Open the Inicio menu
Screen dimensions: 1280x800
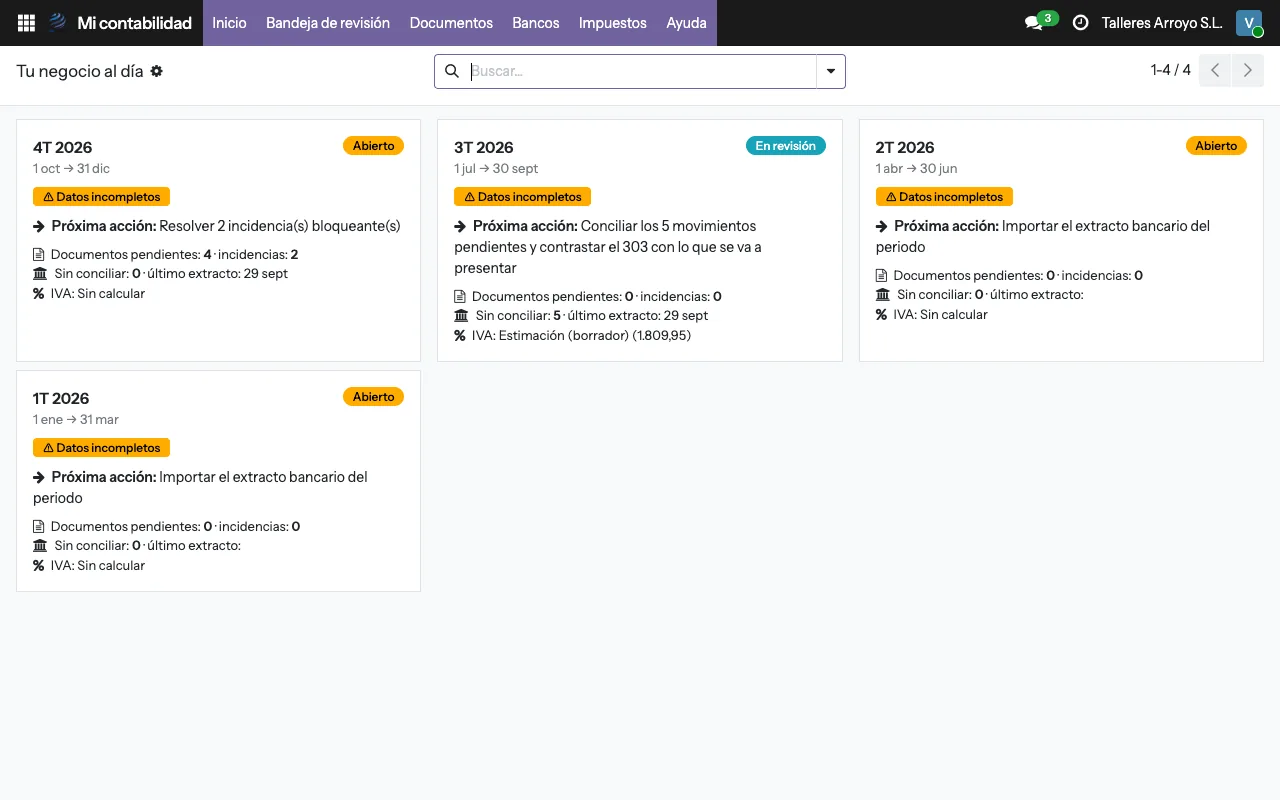(229, 23)
